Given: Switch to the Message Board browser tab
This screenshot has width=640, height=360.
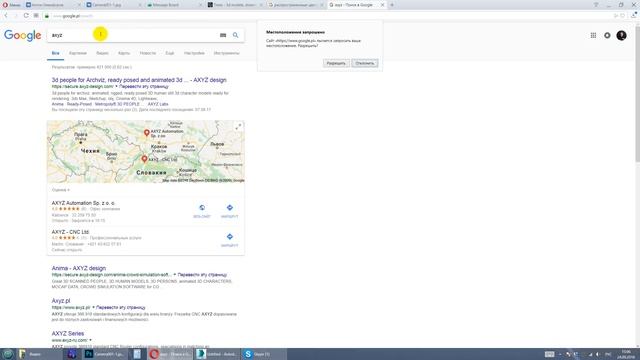Looking at the screenshot, I should click(x=173, y=5).
